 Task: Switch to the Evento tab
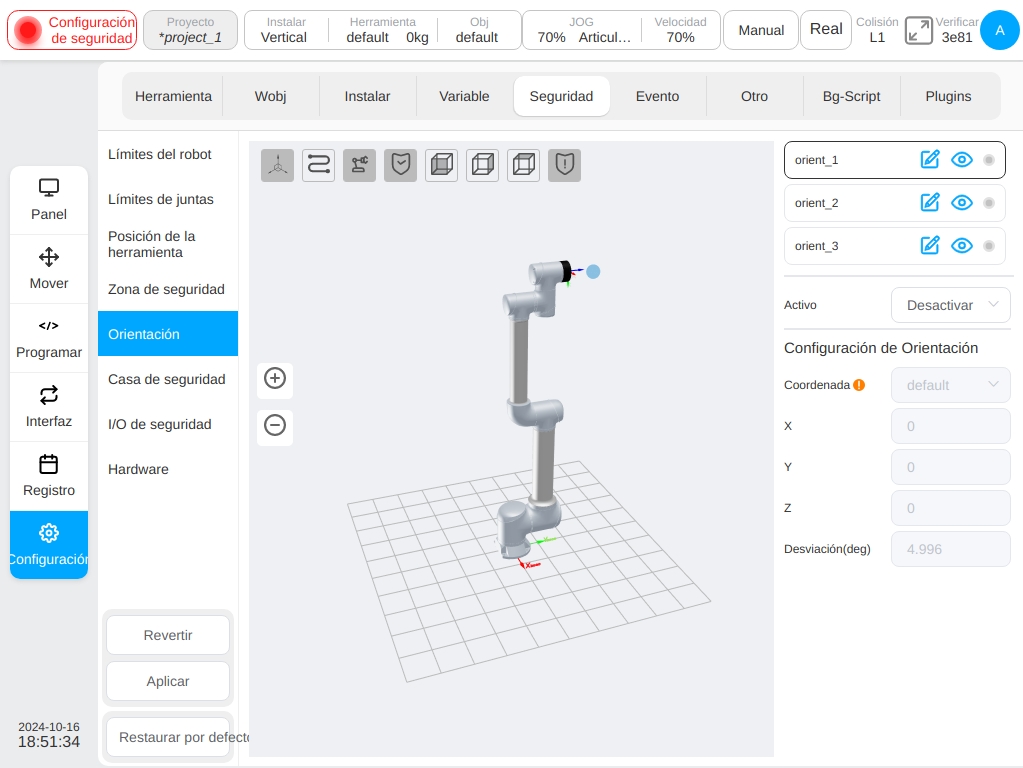tap(657, 97)
